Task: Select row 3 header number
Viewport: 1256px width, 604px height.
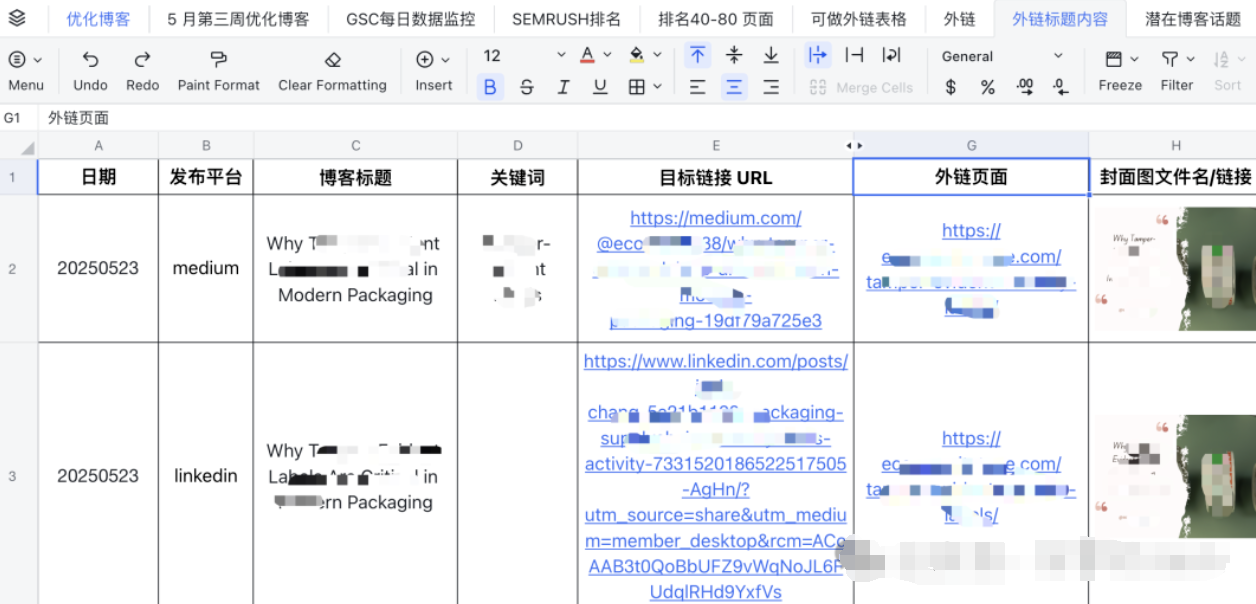Action: pos(12,476)
